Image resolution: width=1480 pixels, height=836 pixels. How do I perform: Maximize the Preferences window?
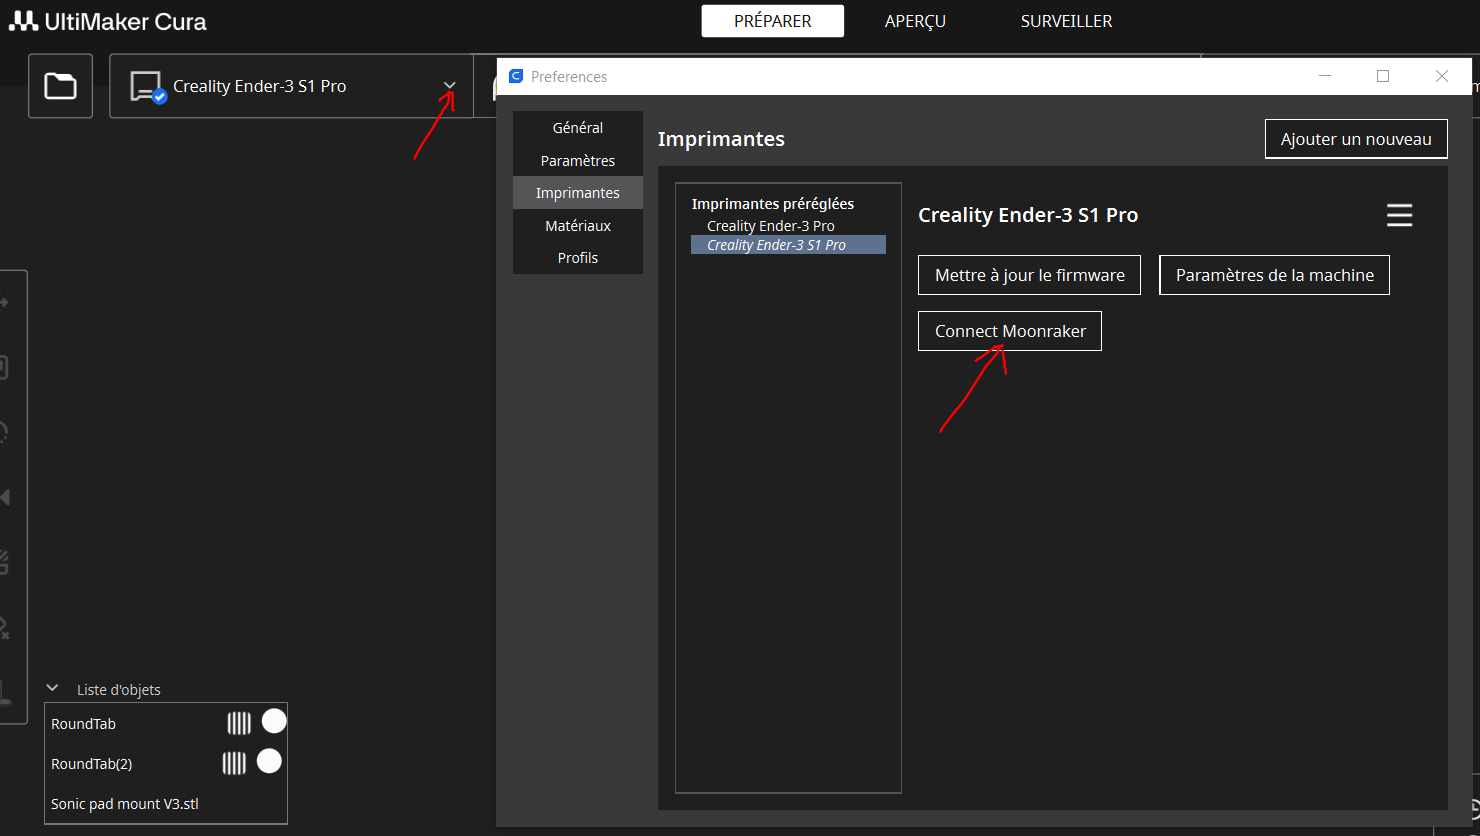pyautogui.click(x=1383, y=76)
